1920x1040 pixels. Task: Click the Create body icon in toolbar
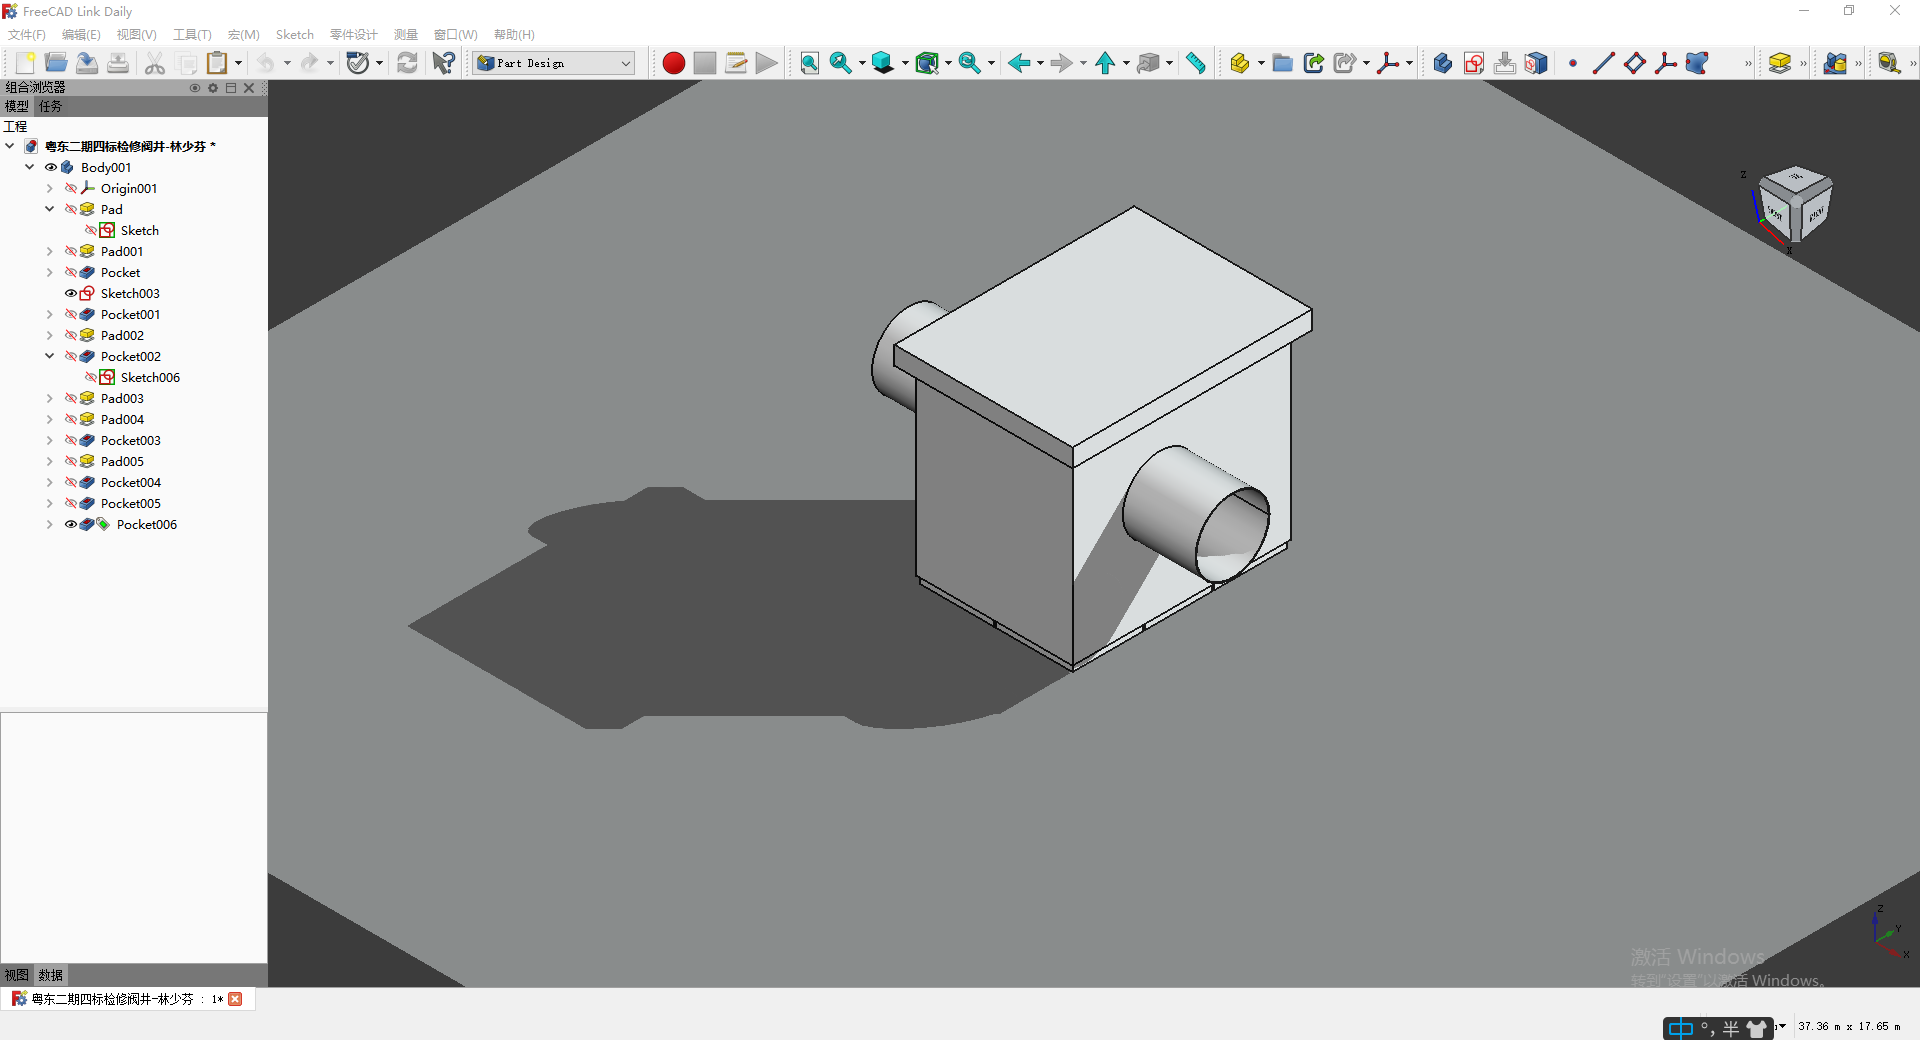(x=1441, y=63)
